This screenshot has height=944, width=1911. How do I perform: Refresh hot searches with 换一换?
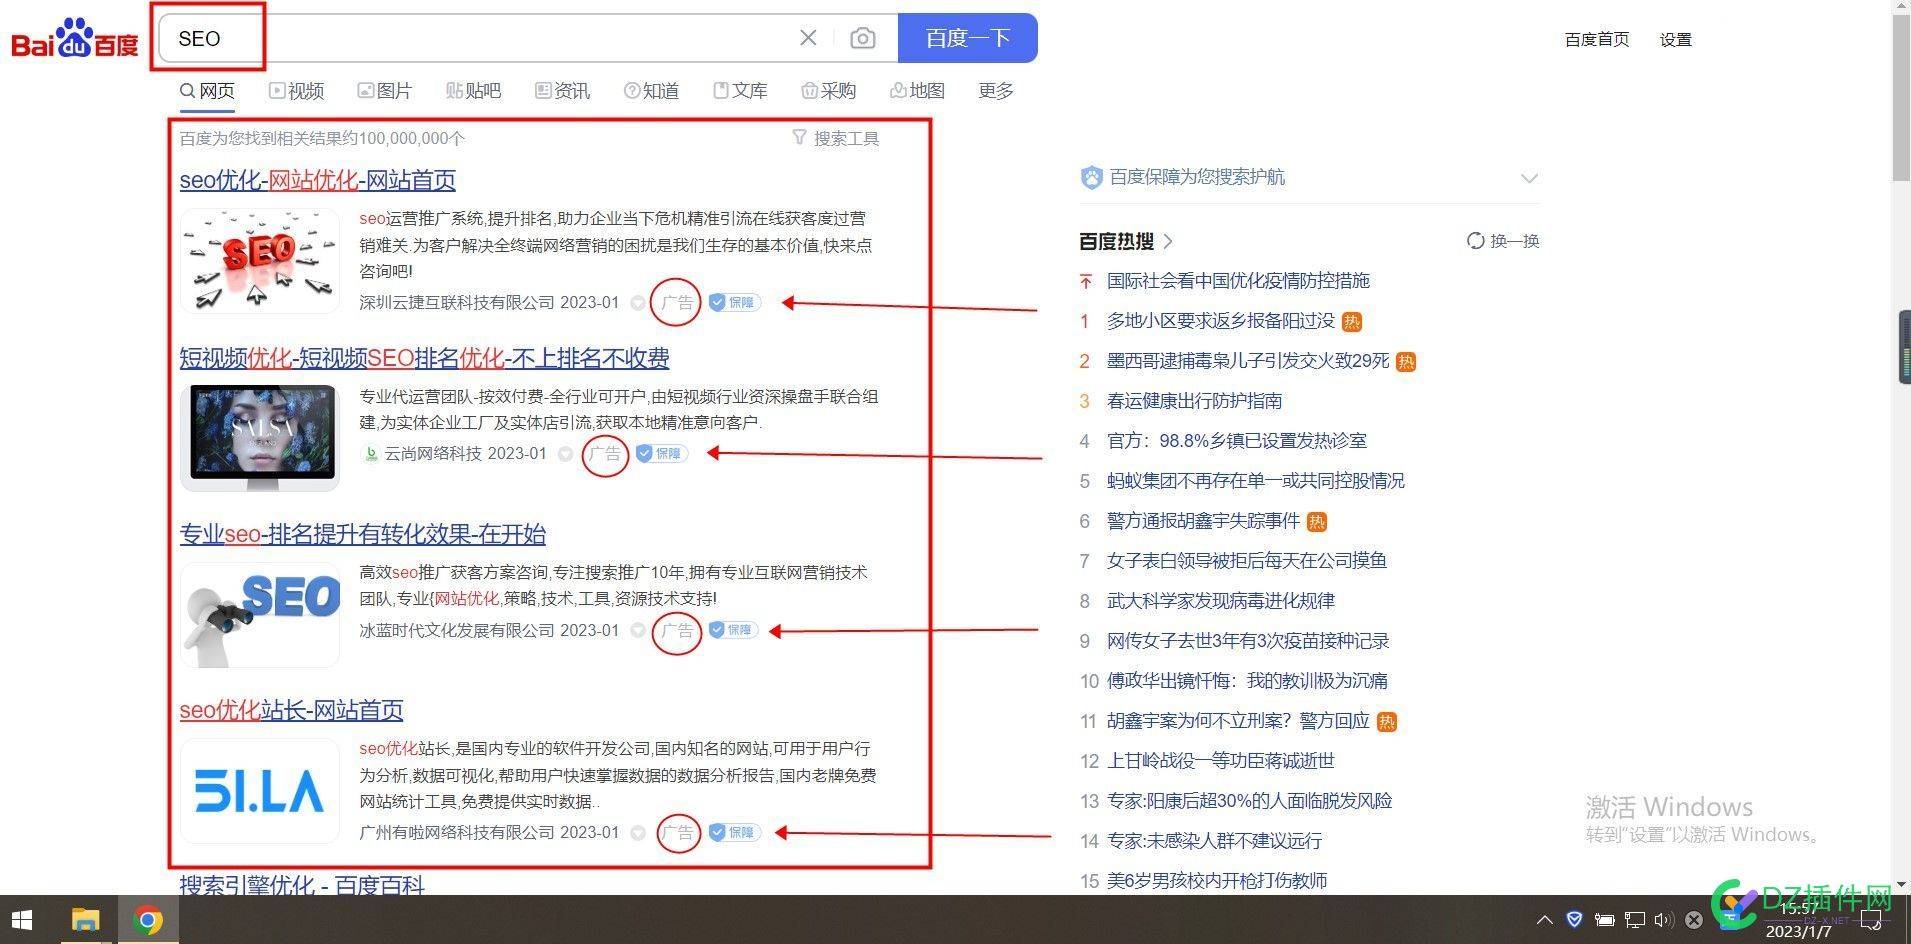point(1503,241)
